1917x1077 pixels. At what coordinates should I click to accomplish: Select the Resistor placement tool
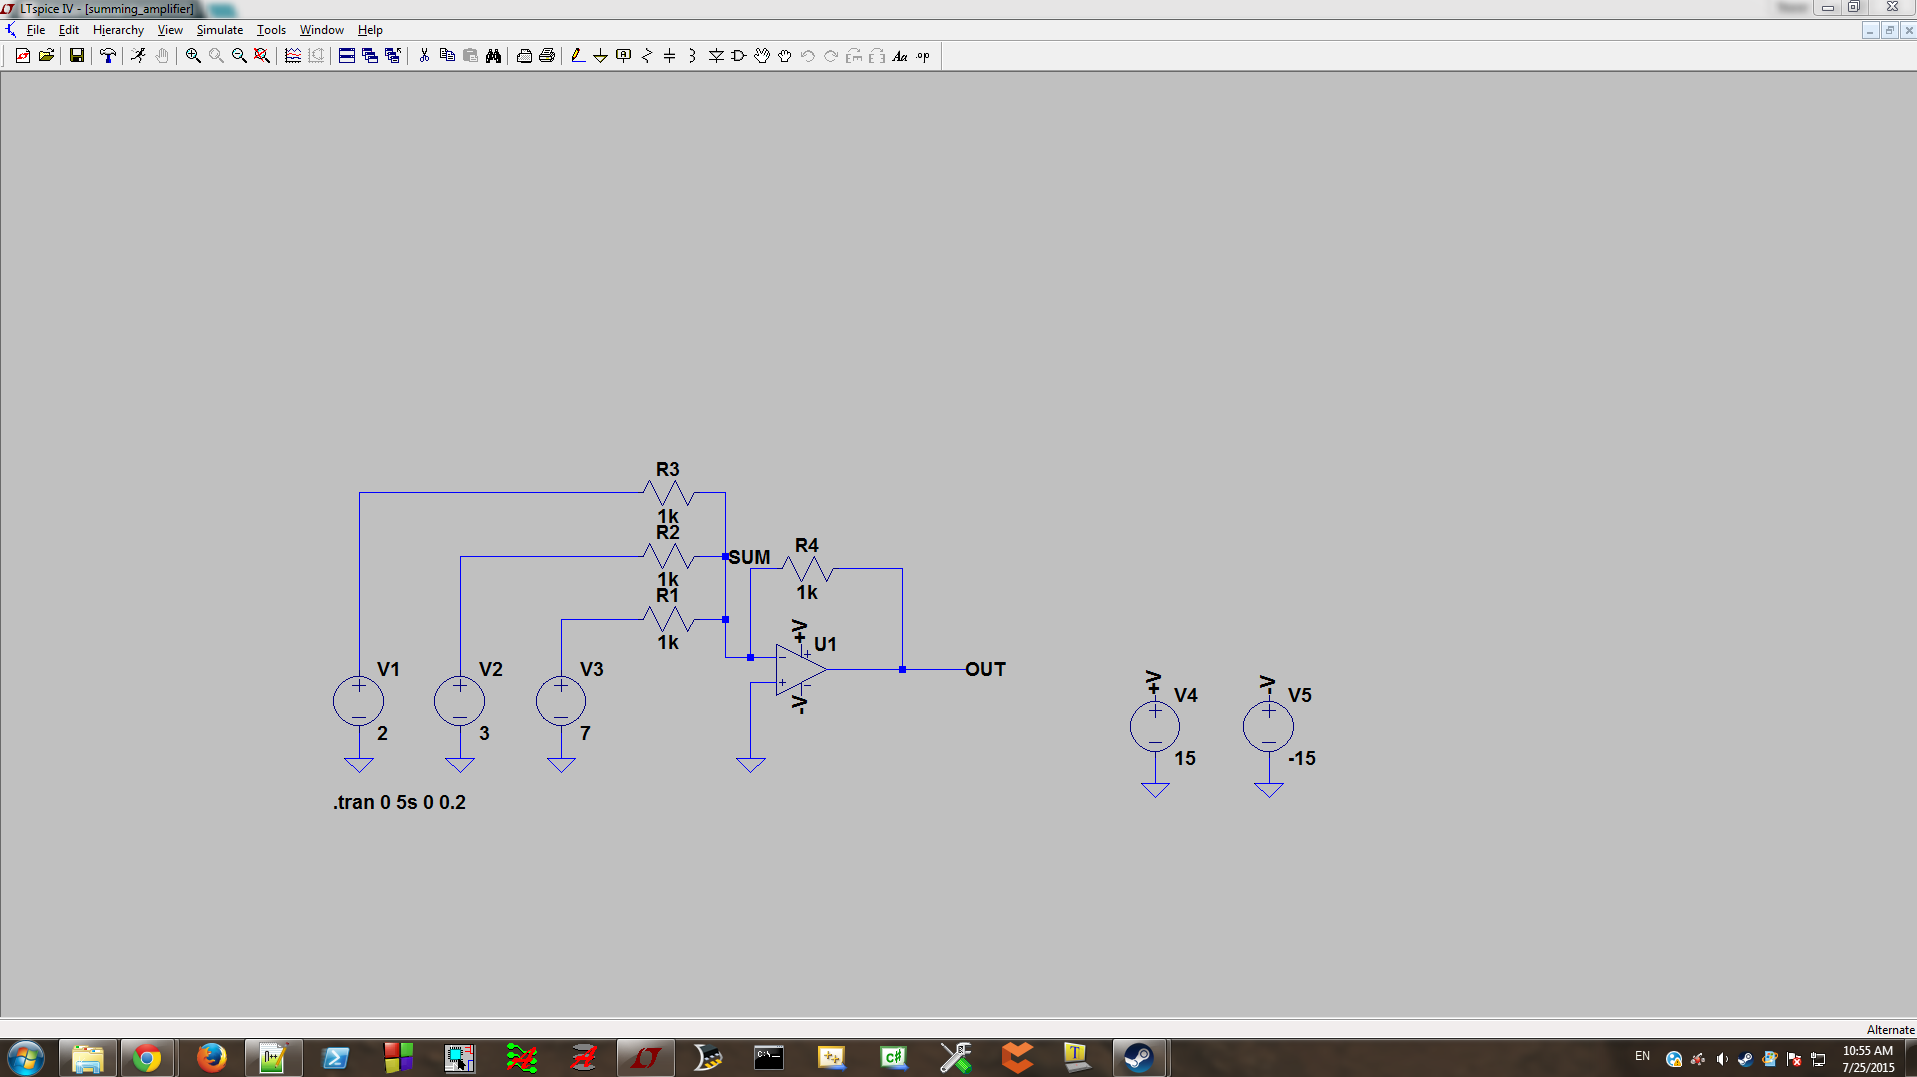646,56
